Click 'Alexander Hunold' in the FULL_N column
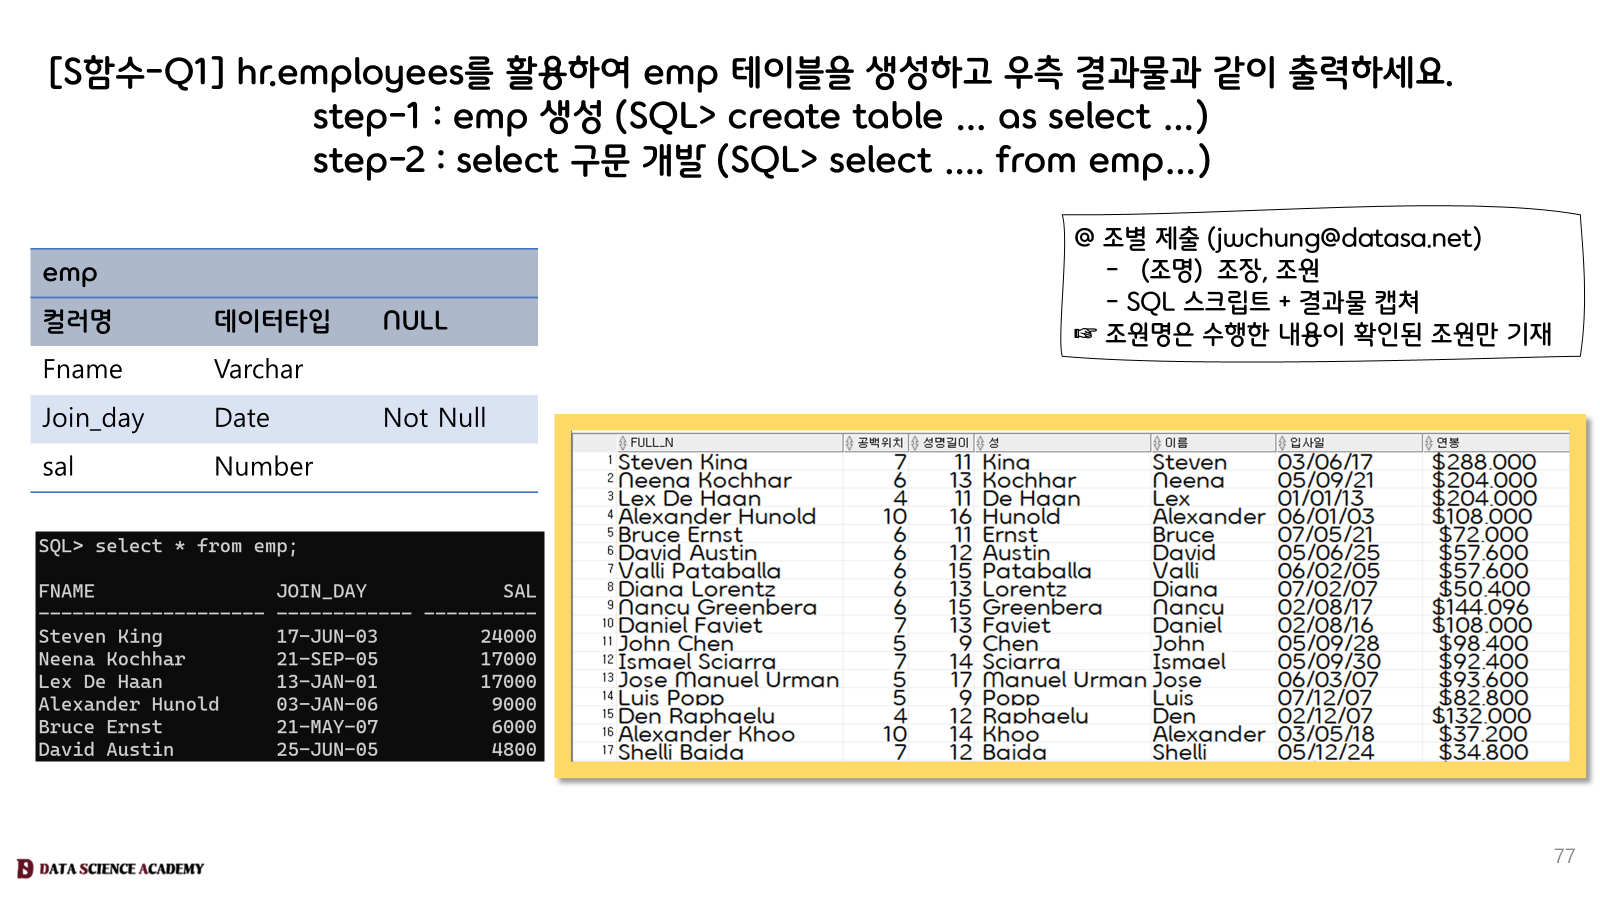 717,517
